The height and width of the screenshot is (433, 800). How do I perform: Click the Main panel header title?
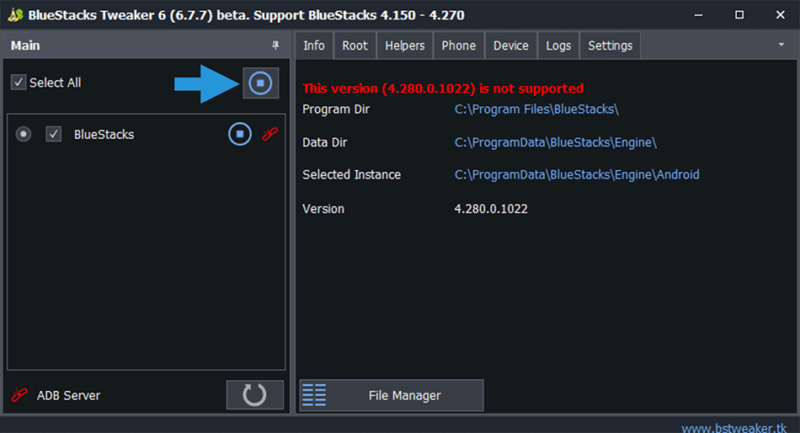point(26,45)
